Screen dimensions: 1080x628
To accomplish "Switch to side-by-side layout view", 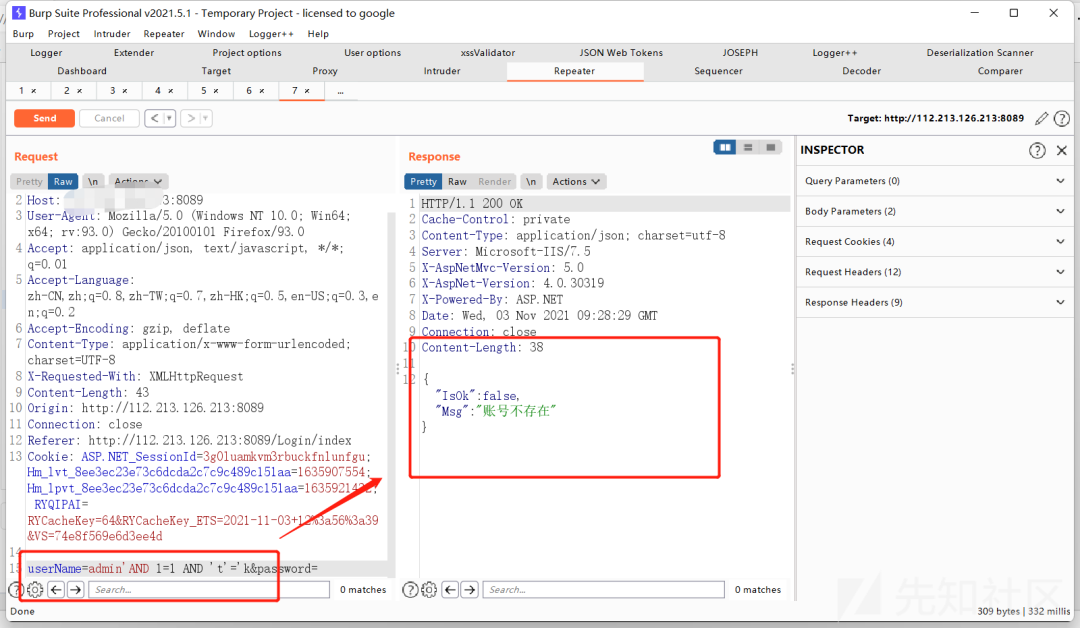I will (x=725, y=147).
